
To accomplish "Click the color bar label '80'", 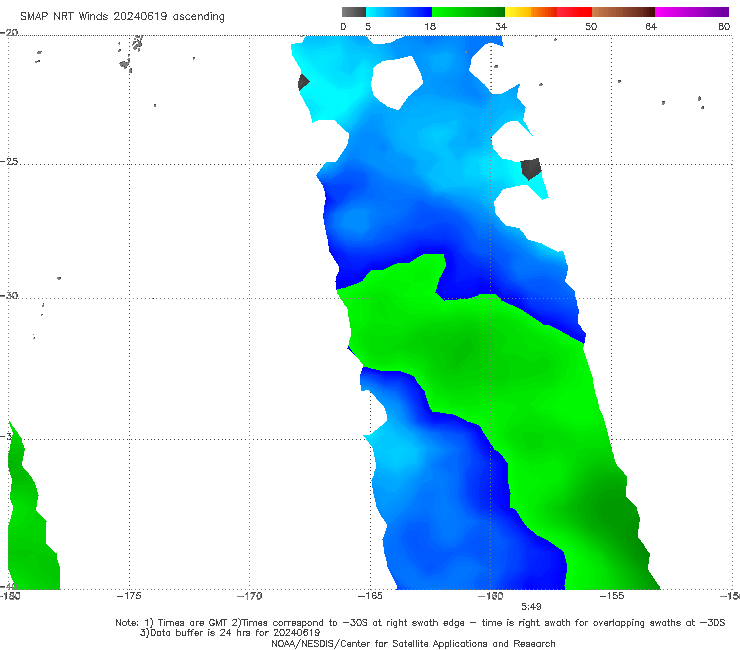I will 724,26.
